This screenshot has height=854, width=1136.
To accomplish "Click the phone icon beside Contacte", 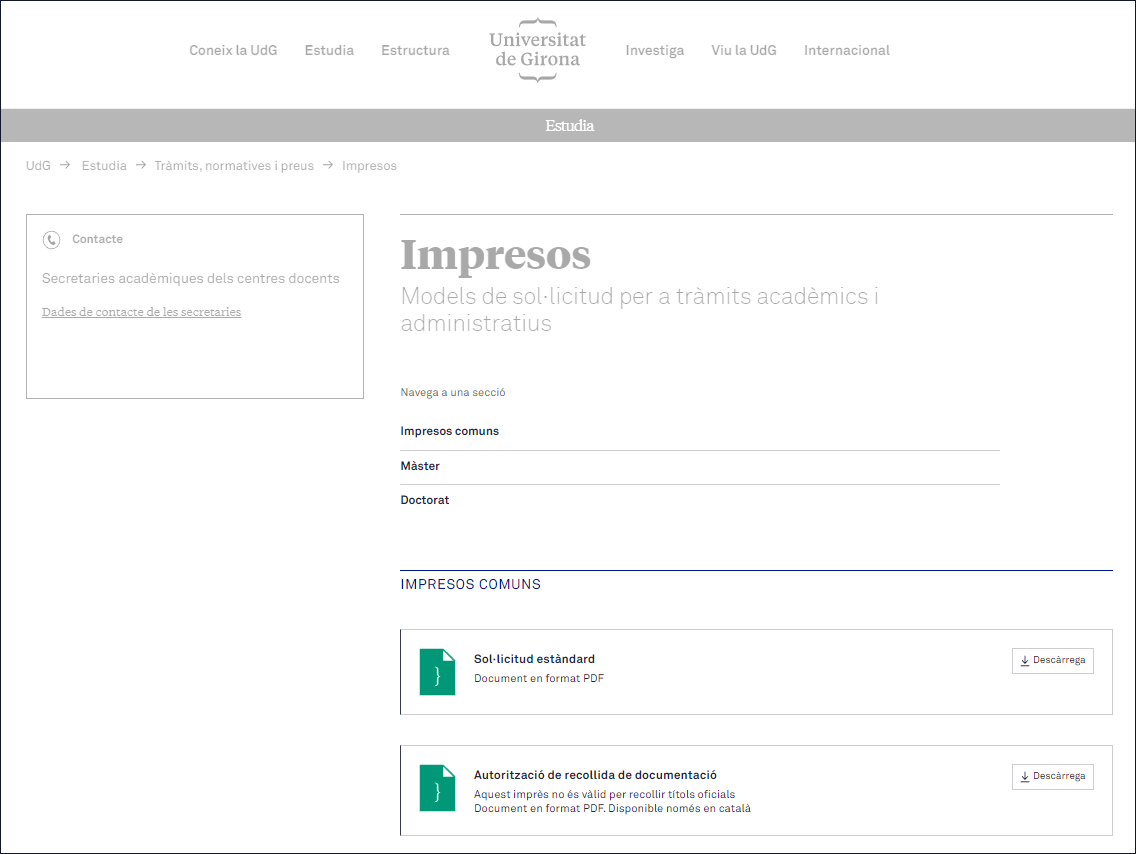I will 51,240.
